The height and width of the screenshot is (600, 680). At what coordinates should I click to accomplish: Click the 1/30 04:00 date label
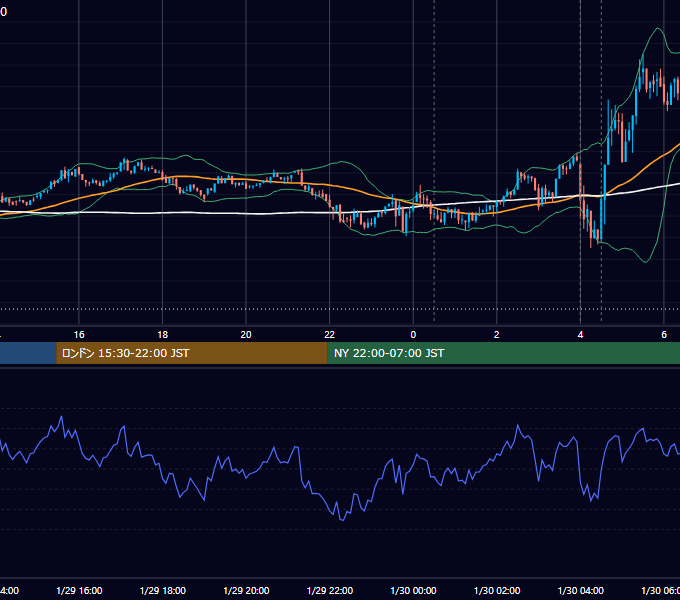click(x=580, y=591)
